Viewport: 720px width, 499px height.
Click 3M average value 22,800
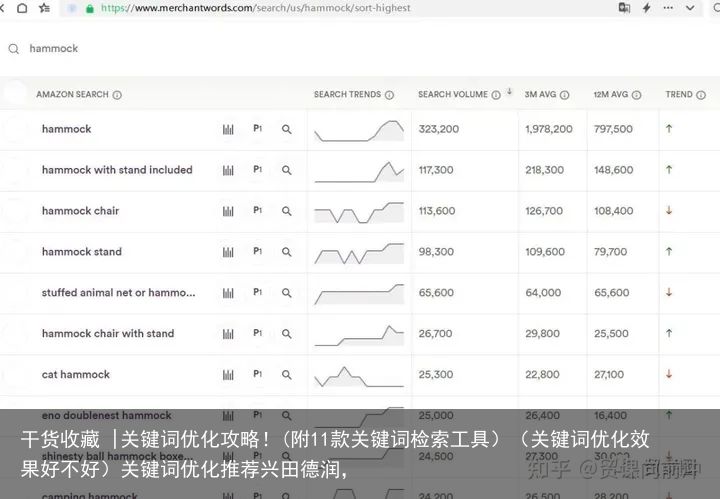point(542,375)
